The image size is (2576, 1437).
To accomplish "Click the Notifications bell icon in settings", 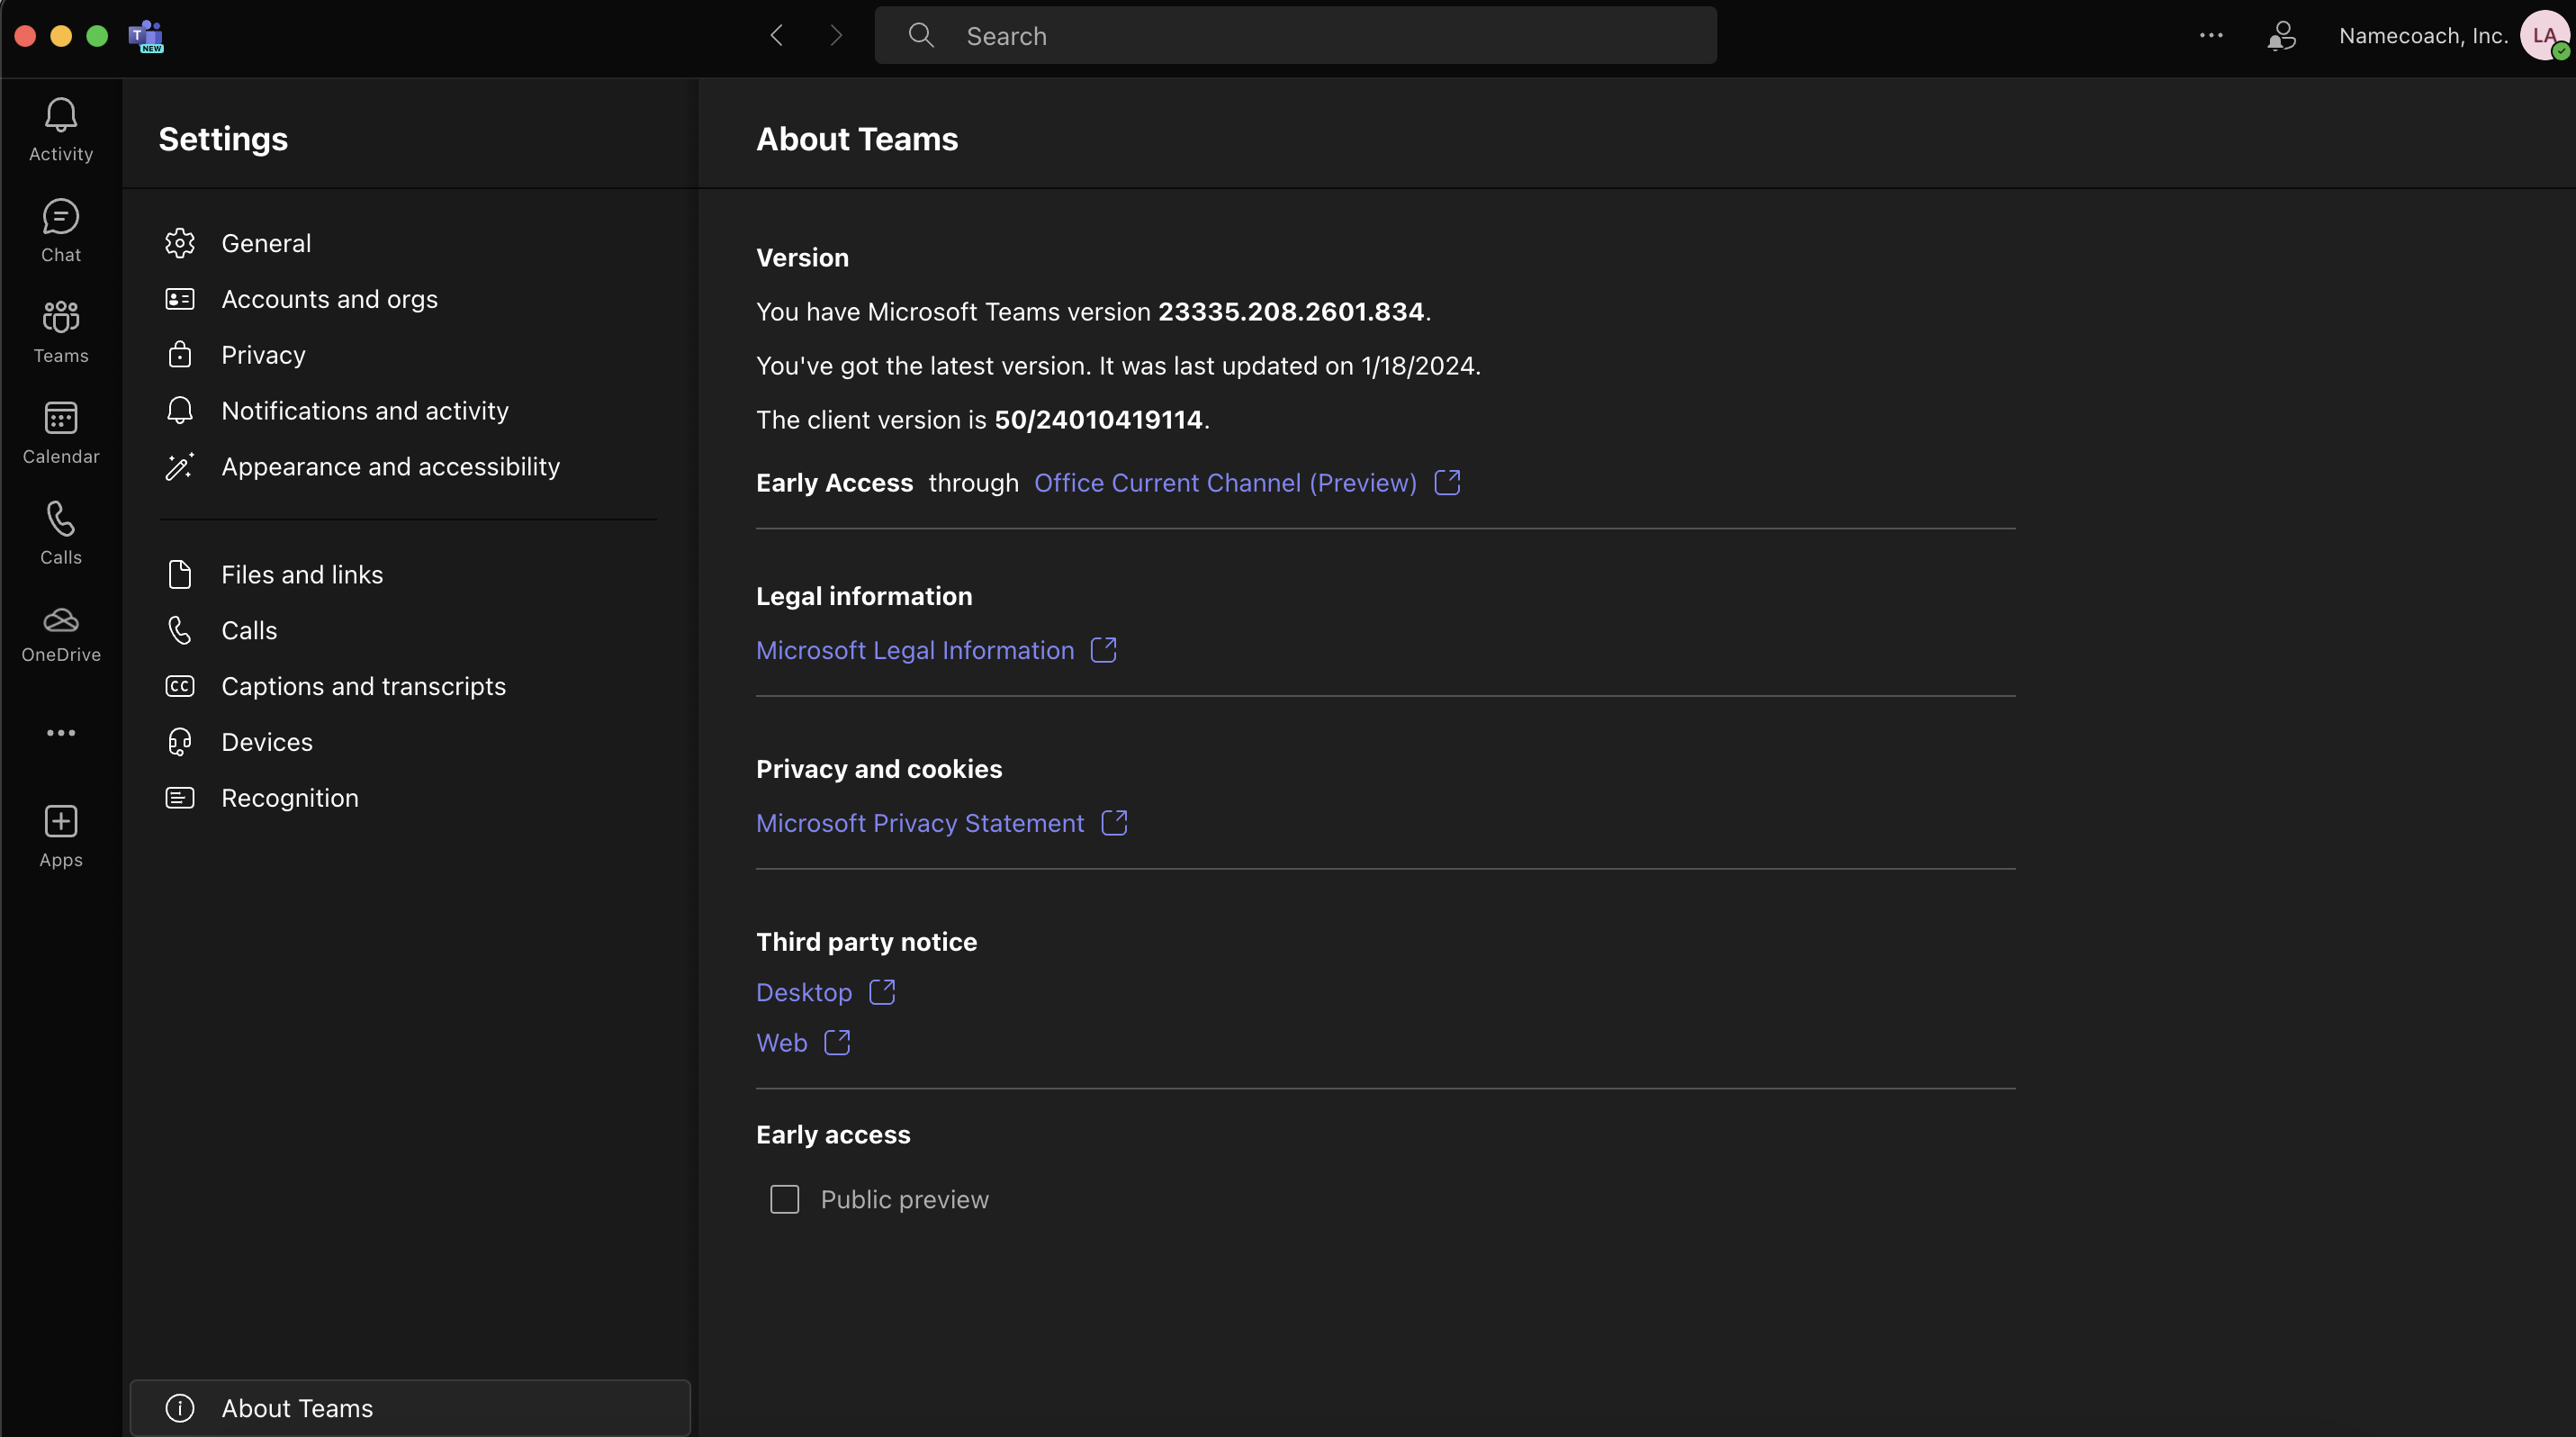I will point(180,411).
